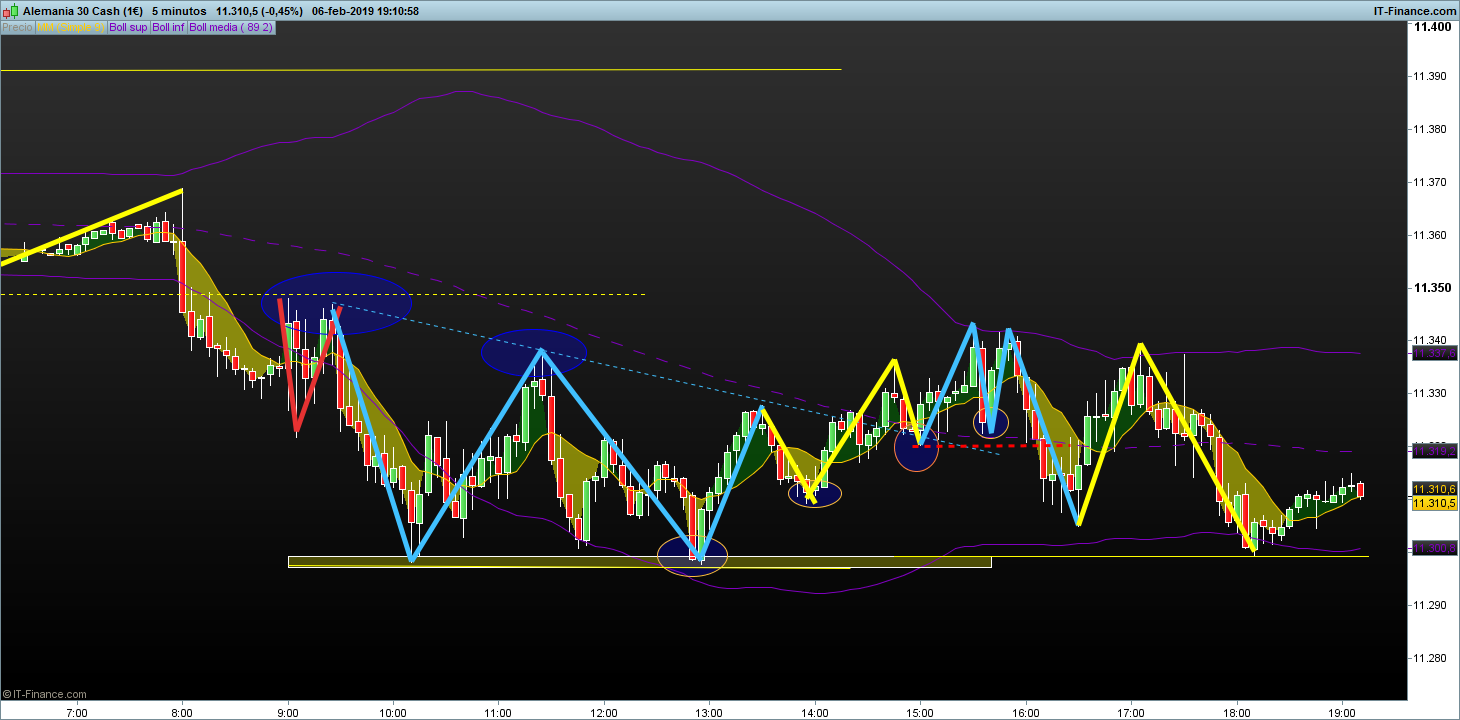Select the Boll sup indicator label
The width and height of the screenshot is (1460, 720).
click(128, 27)
